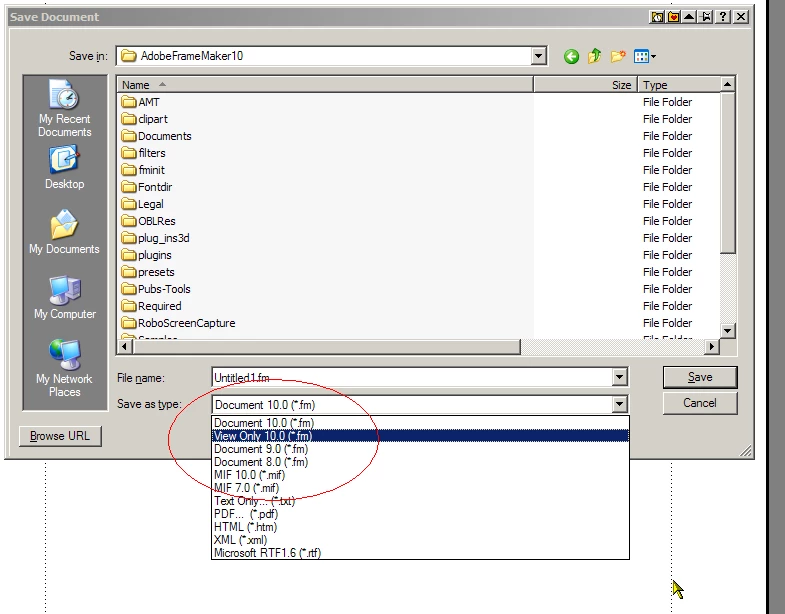Click the Save button
Viewport: 785px width, 614px height.
[700, 377]
